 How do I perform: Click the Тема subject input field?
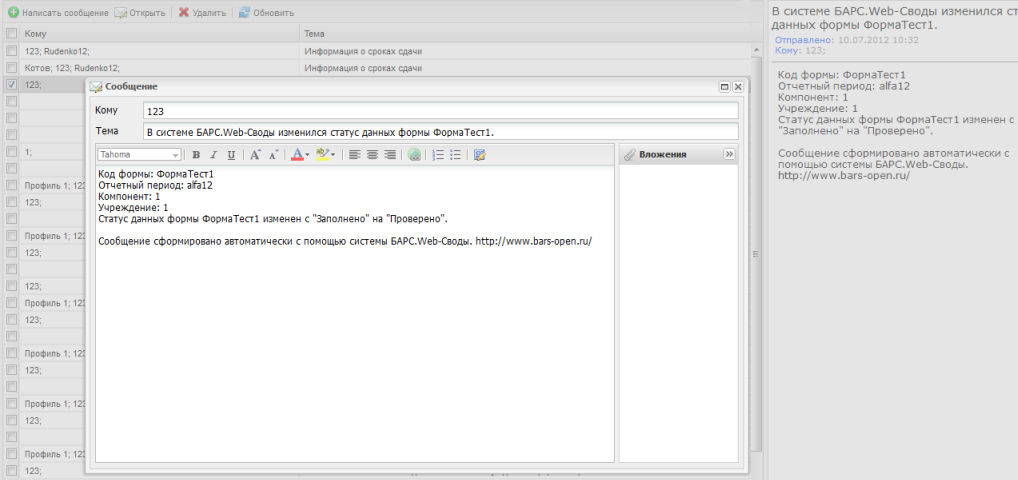click(x=440, y=132)
